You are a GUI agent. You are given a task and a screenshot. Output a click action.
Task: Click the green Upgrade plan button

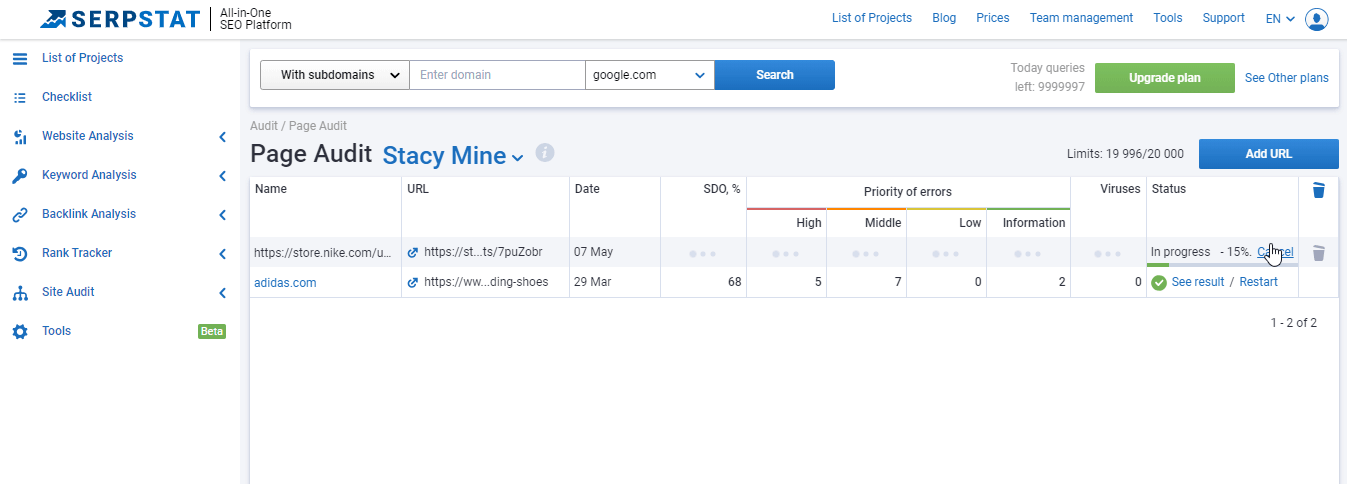point(1165,78)
